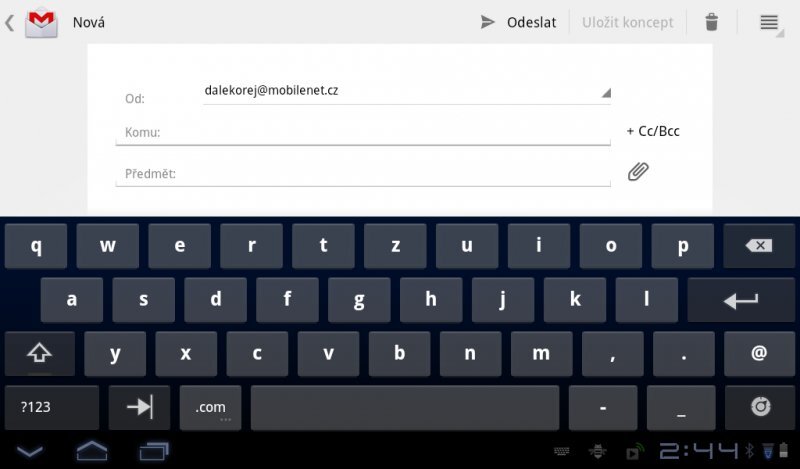
Task: Tap the m key
Action: click(x=541, y=354)
